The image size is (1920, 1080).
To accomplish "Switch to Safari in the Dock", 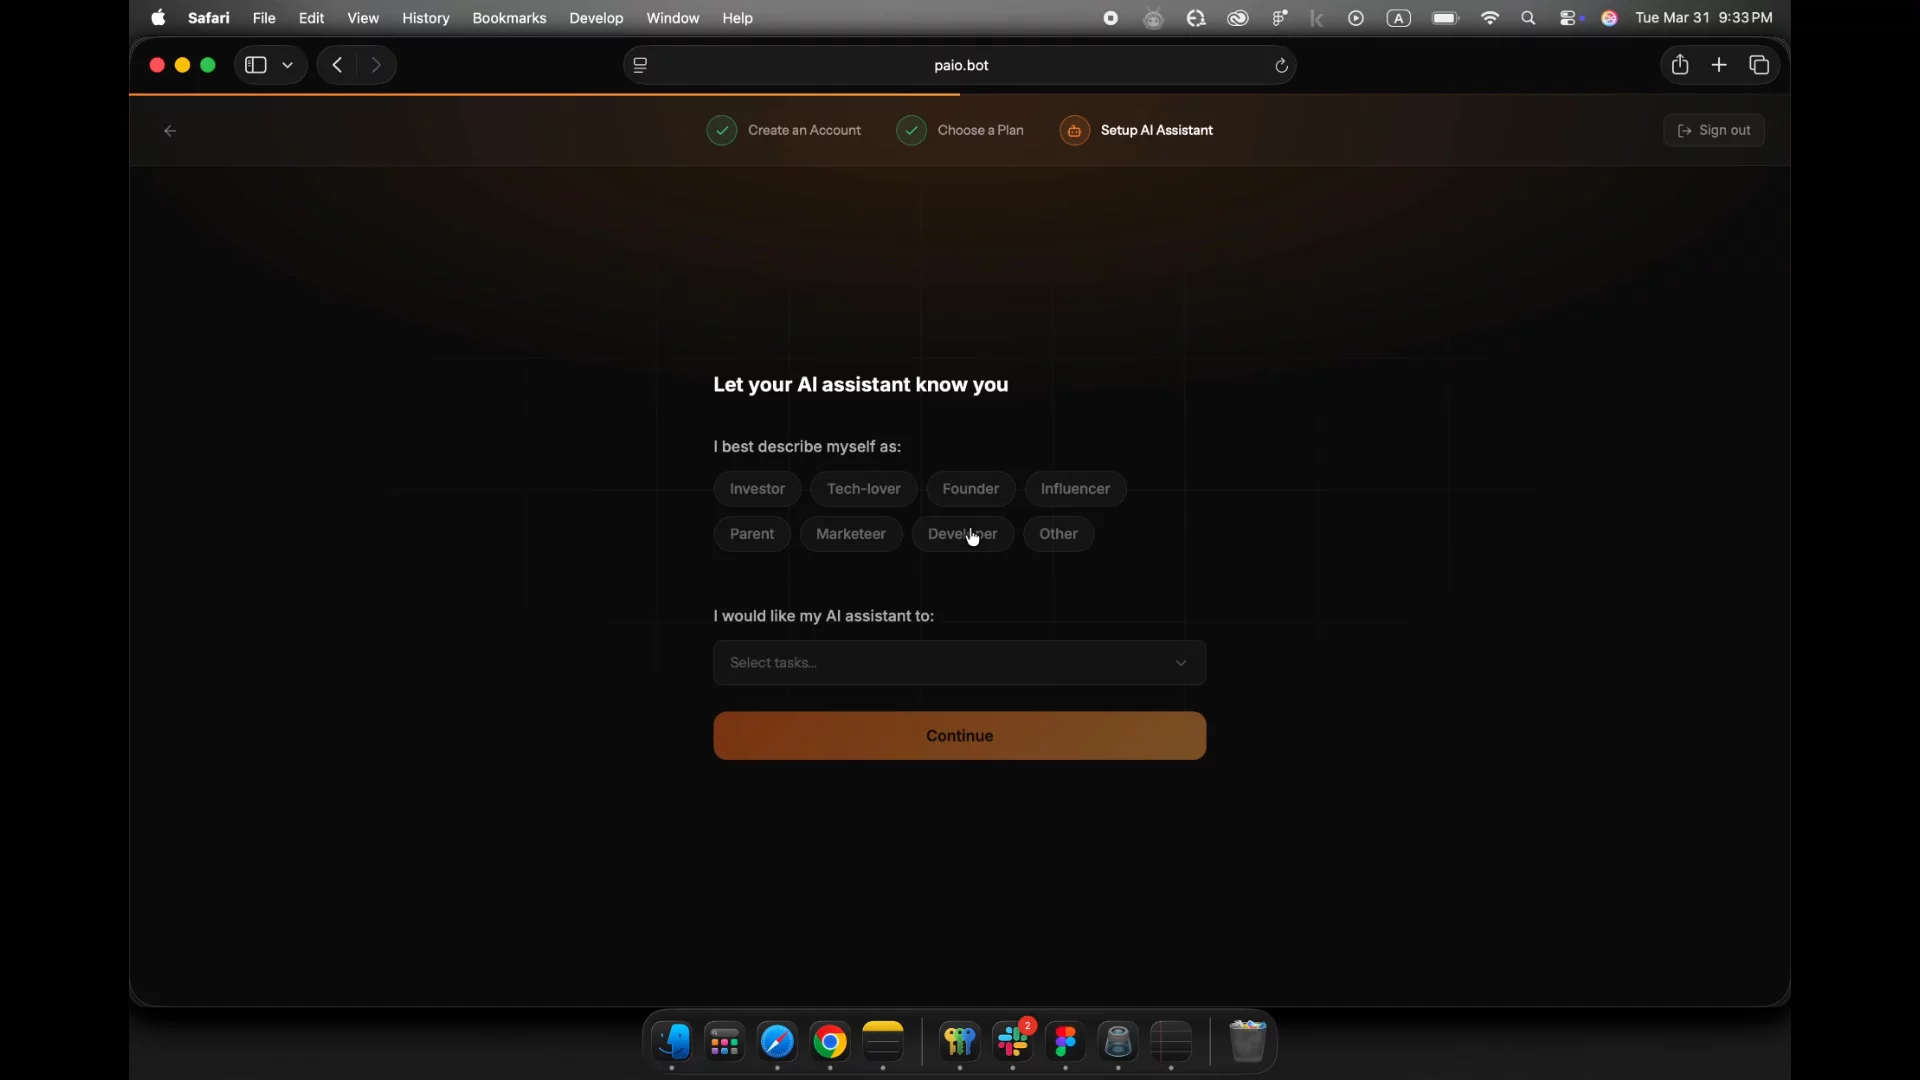I will coord(778,1043).
